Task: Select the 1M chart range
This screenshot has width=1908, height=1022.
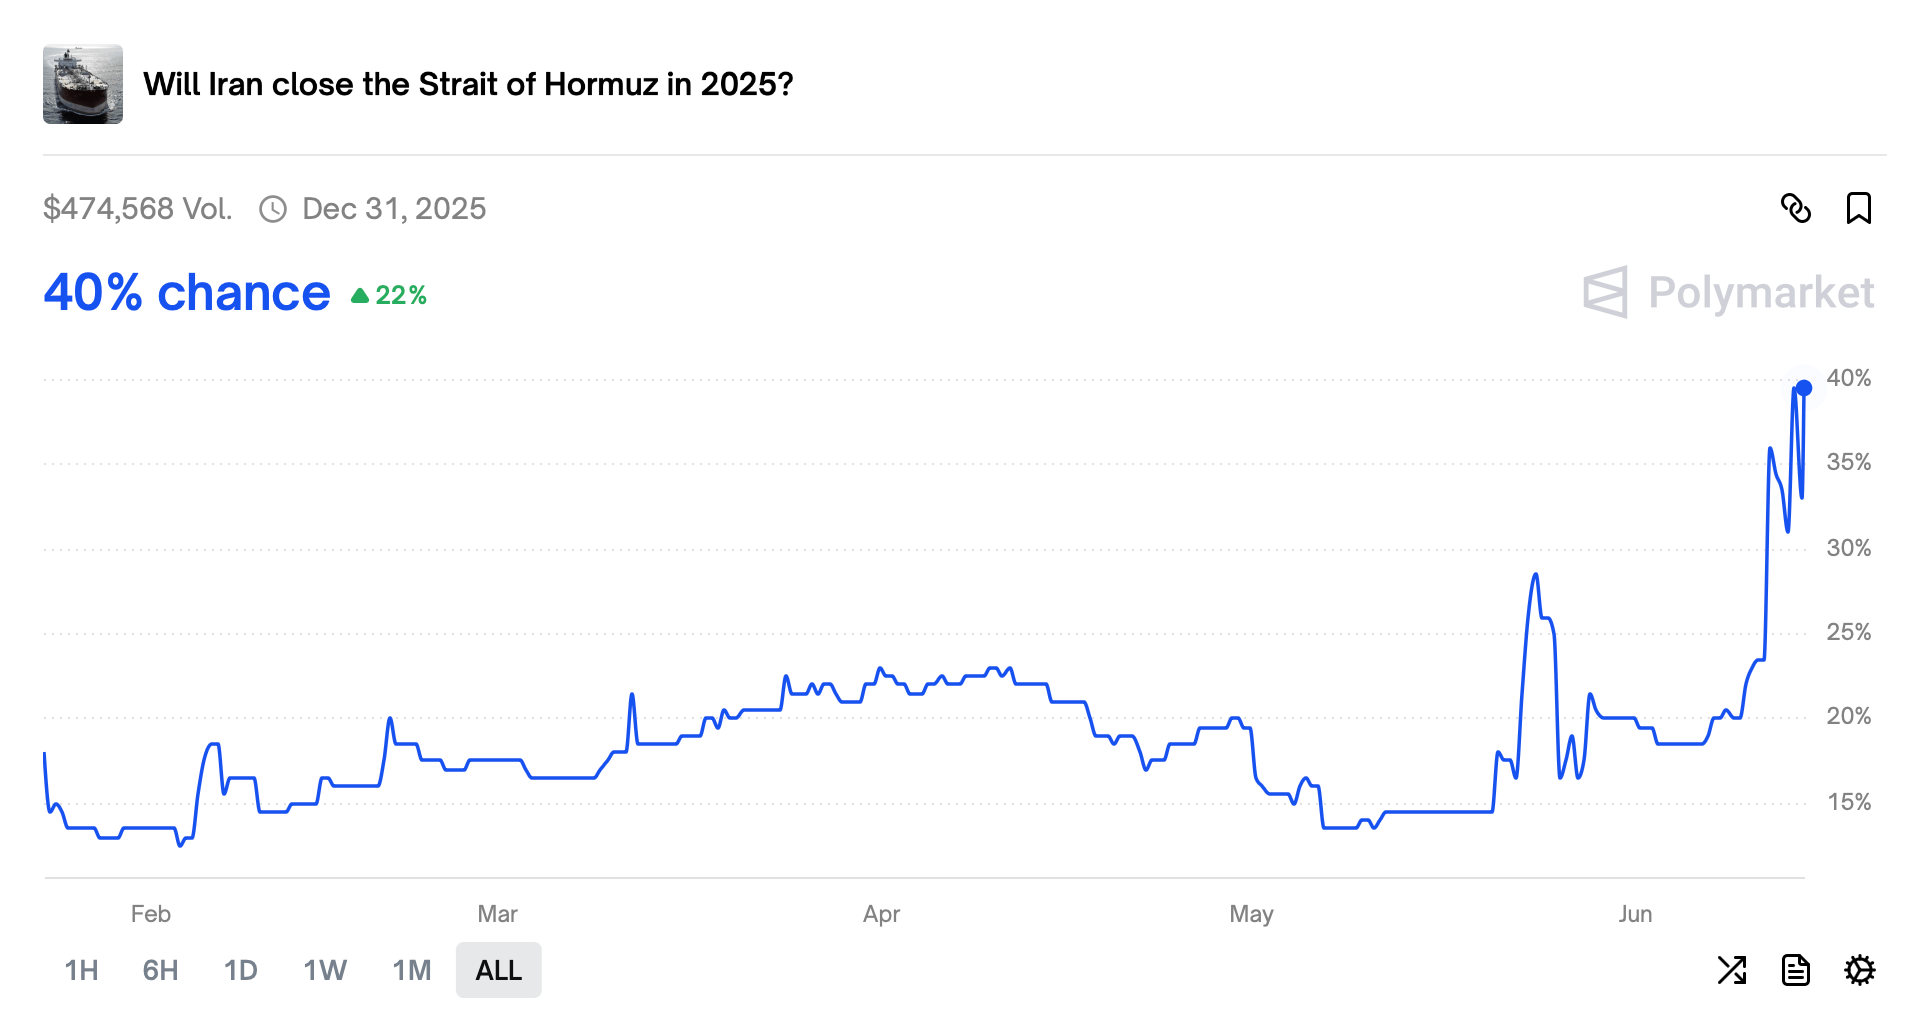Action: (412, 970)
